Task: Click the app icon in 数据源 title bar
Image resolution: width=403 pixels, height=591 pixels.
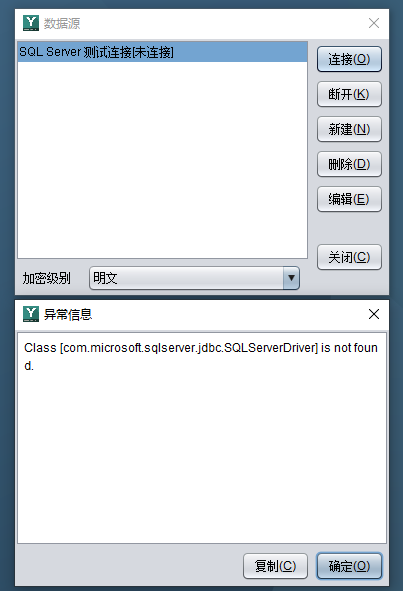Action: coord(31,23)
